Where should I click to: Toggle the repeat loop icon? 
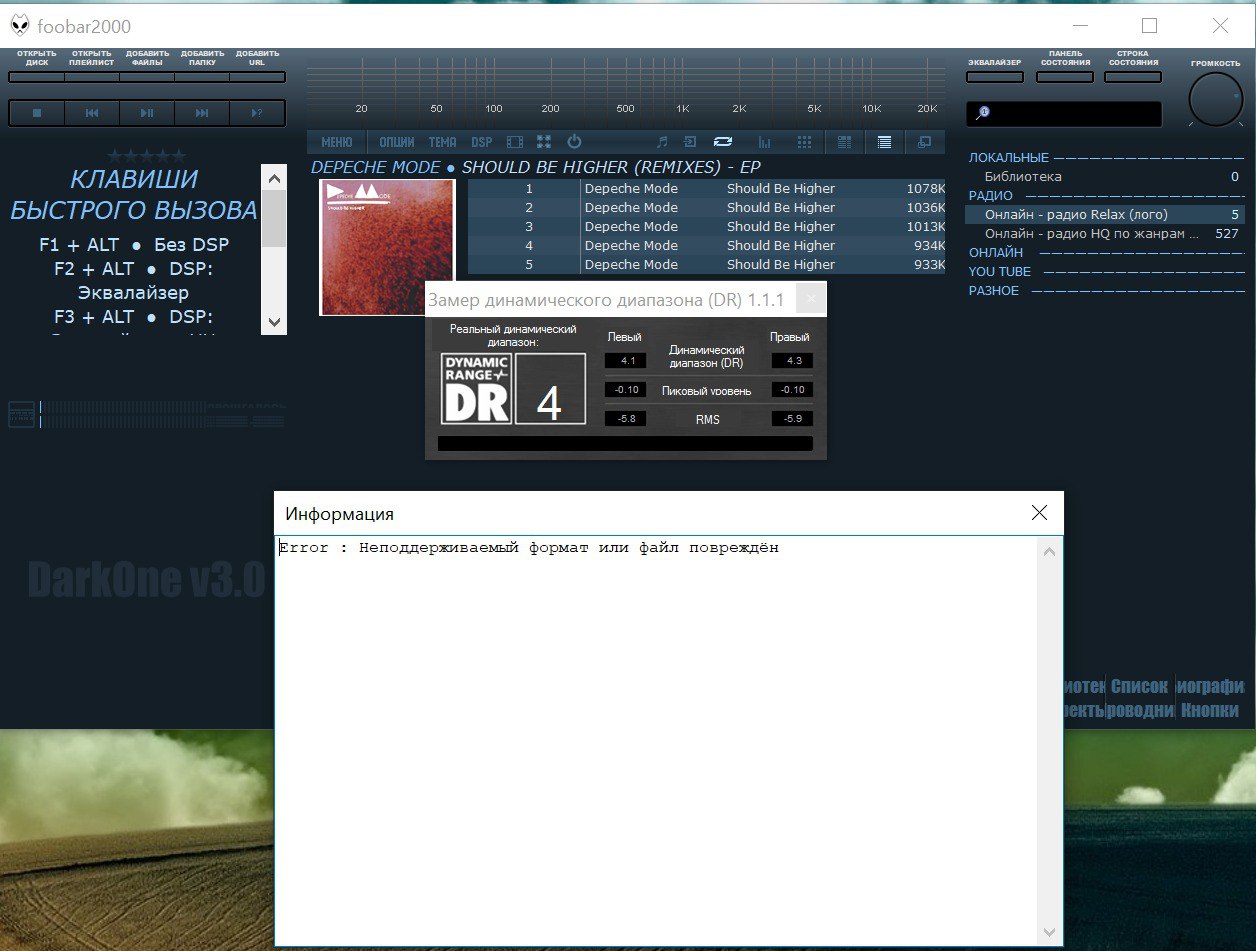723,142
